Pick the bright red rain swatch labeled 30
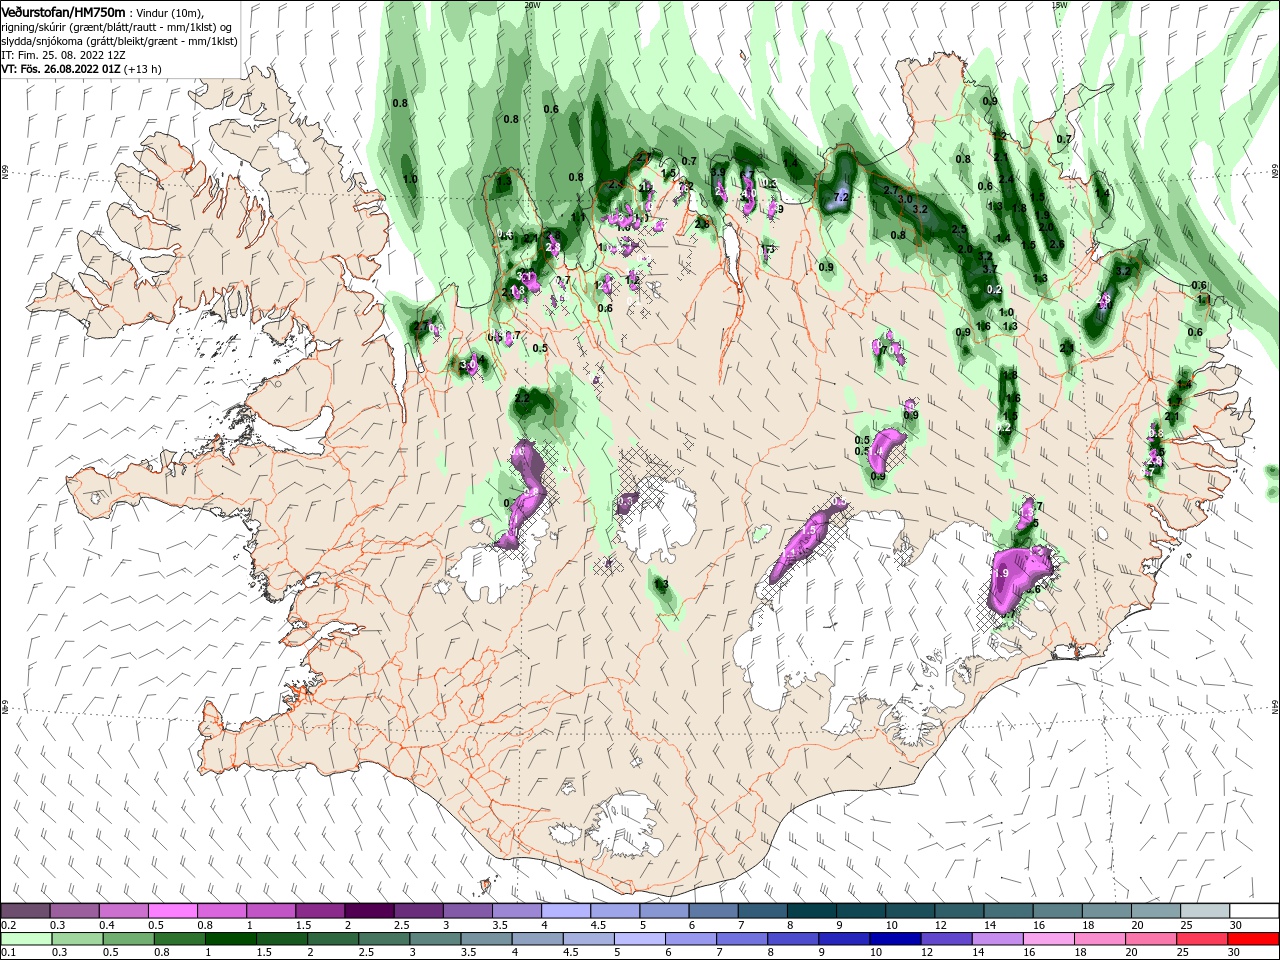This screenshot has width=1280, height=960. [x=1253, y=939]
